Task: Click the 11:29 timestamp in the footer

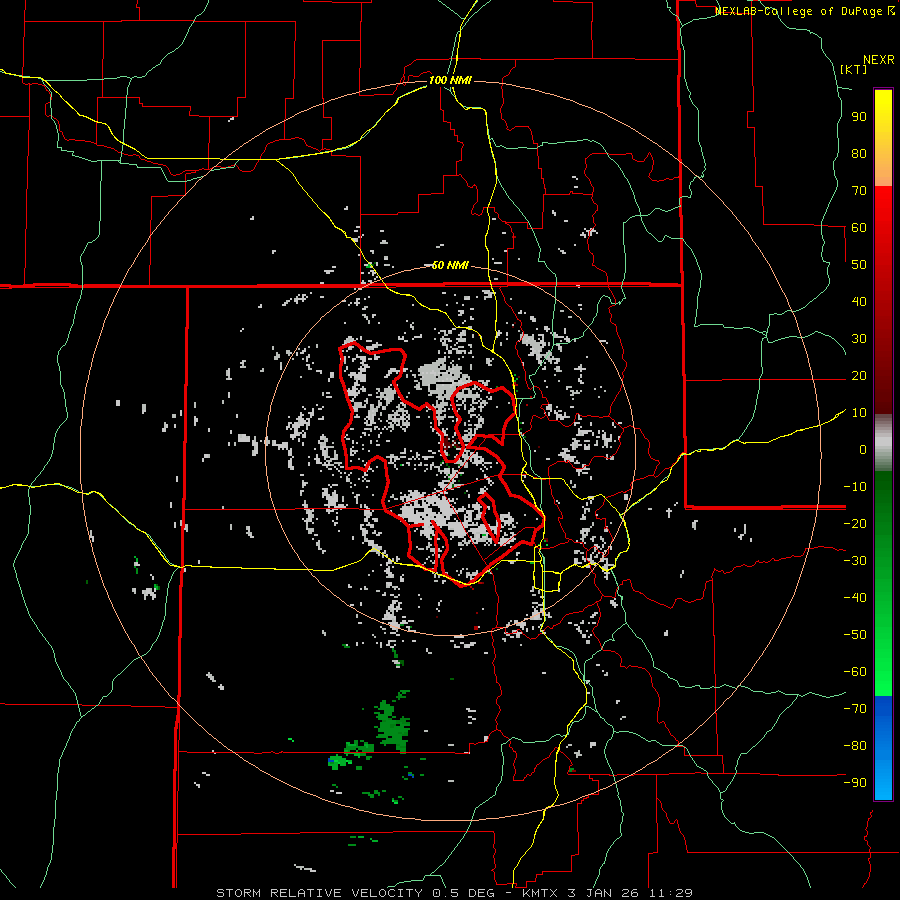Action: (671, 892)
